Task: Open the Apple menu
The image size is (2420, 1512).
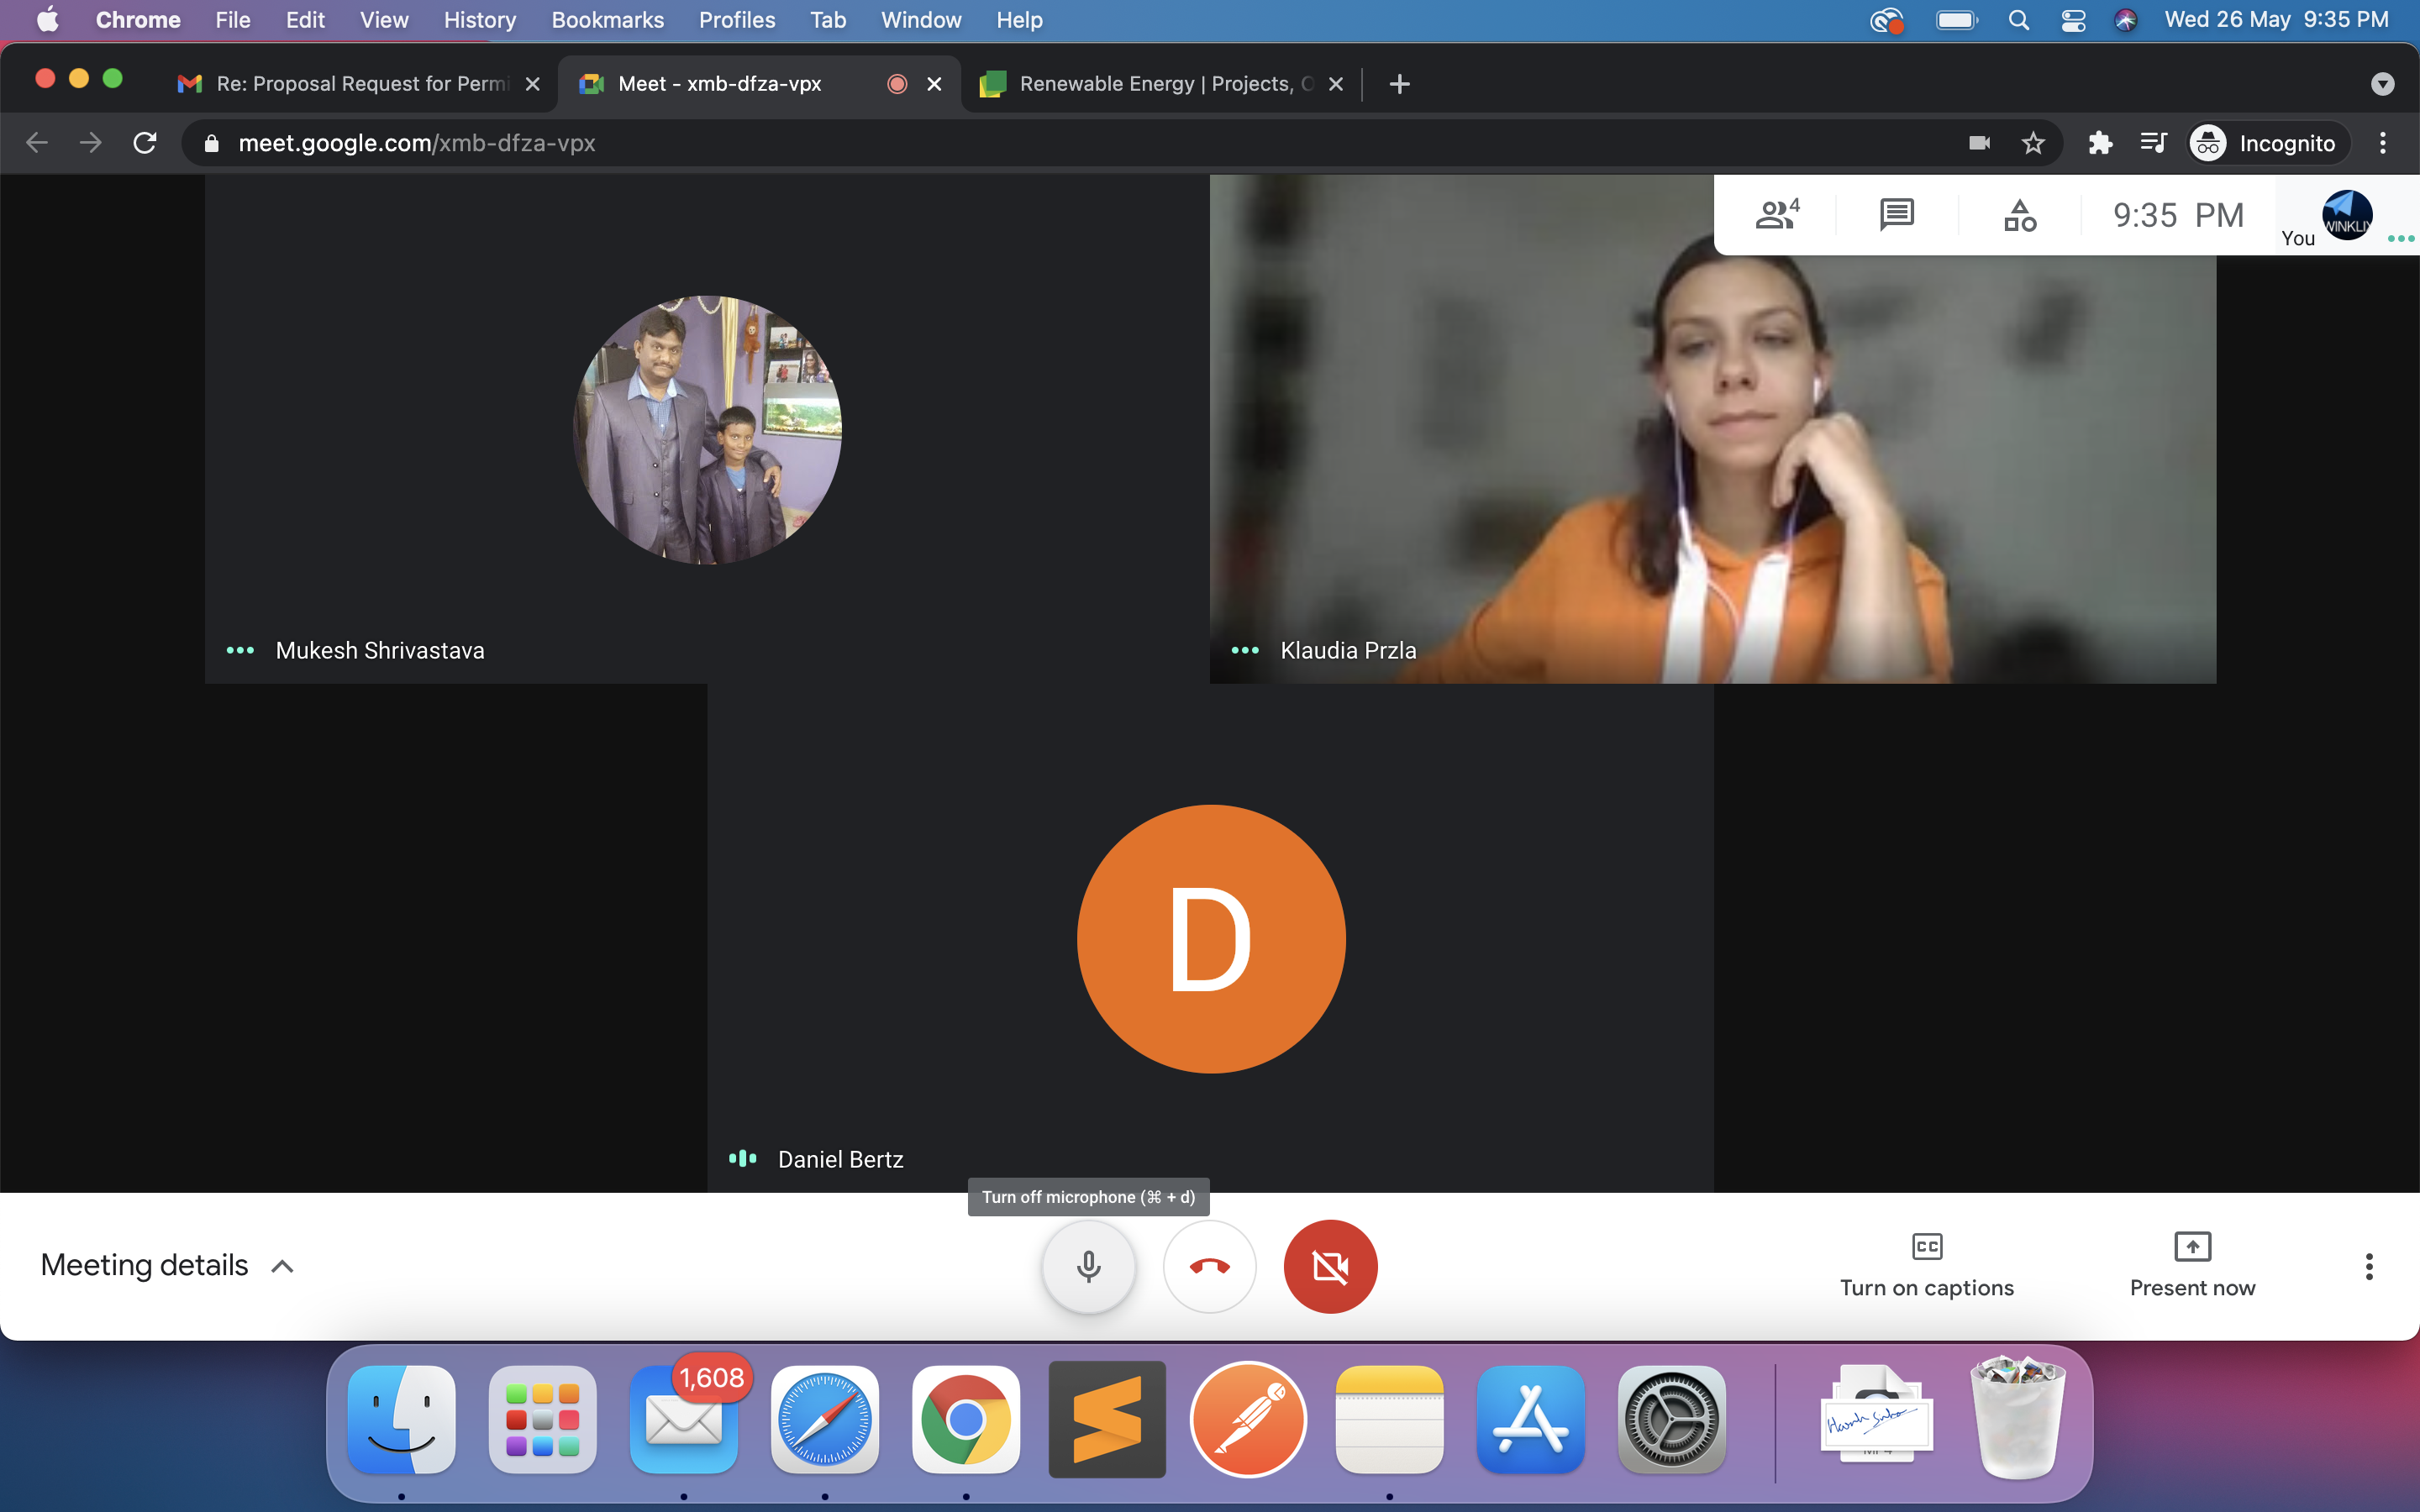Action: [47, 20]
